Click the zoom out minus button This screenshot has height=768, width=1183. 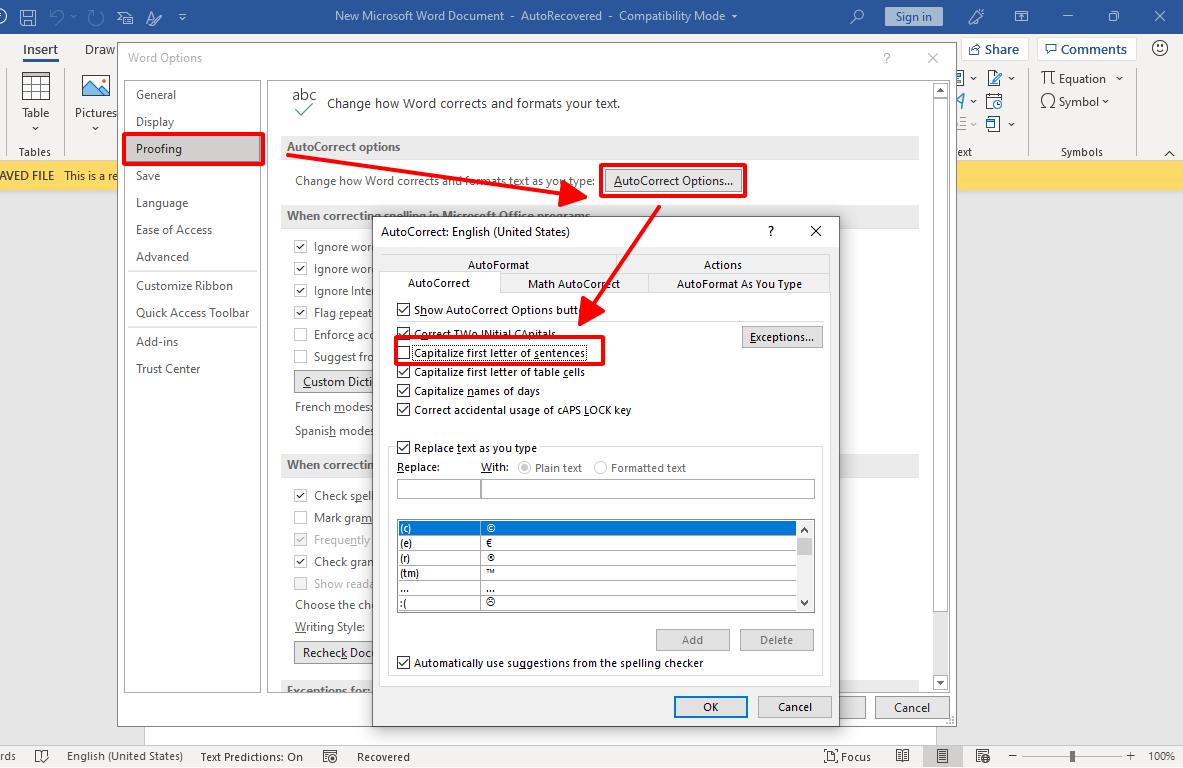[1012, 756]
